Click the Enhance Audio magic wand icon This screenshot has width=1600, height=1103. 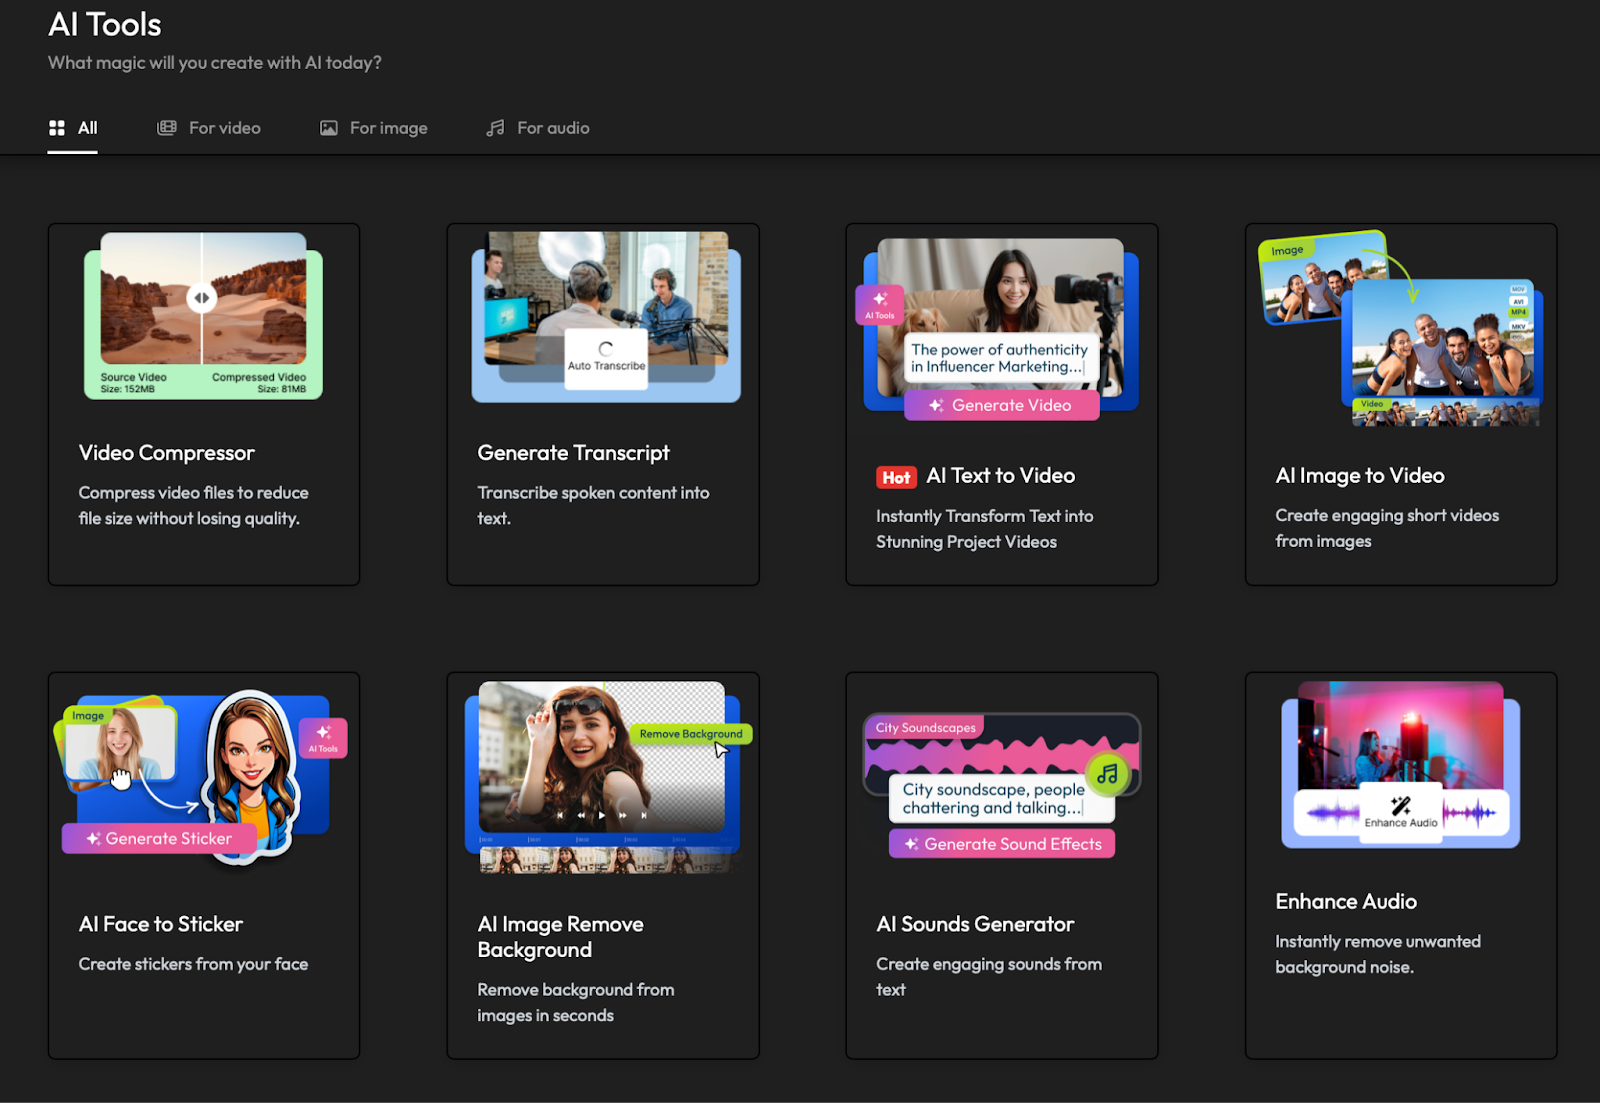coord(1401,806)
